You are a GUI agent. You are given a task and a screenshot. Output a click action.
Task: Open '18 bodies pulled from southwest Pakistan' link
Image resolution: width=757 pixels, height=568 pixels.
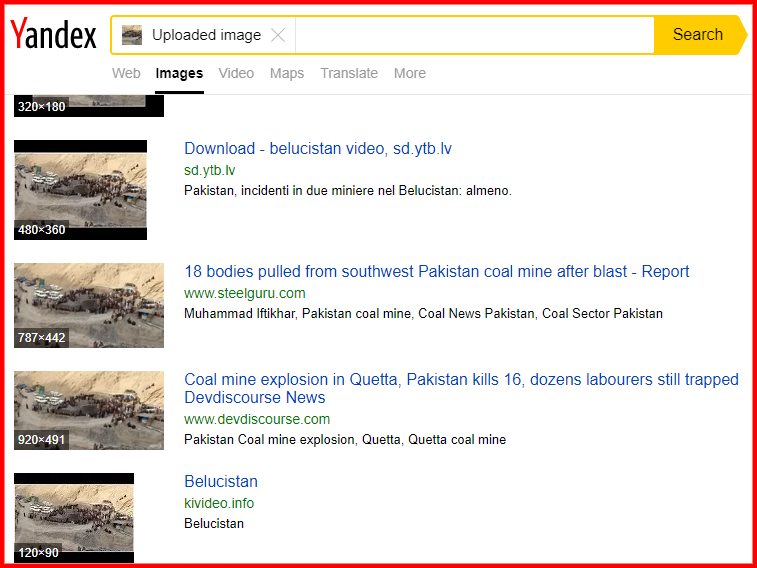[436, 272]
